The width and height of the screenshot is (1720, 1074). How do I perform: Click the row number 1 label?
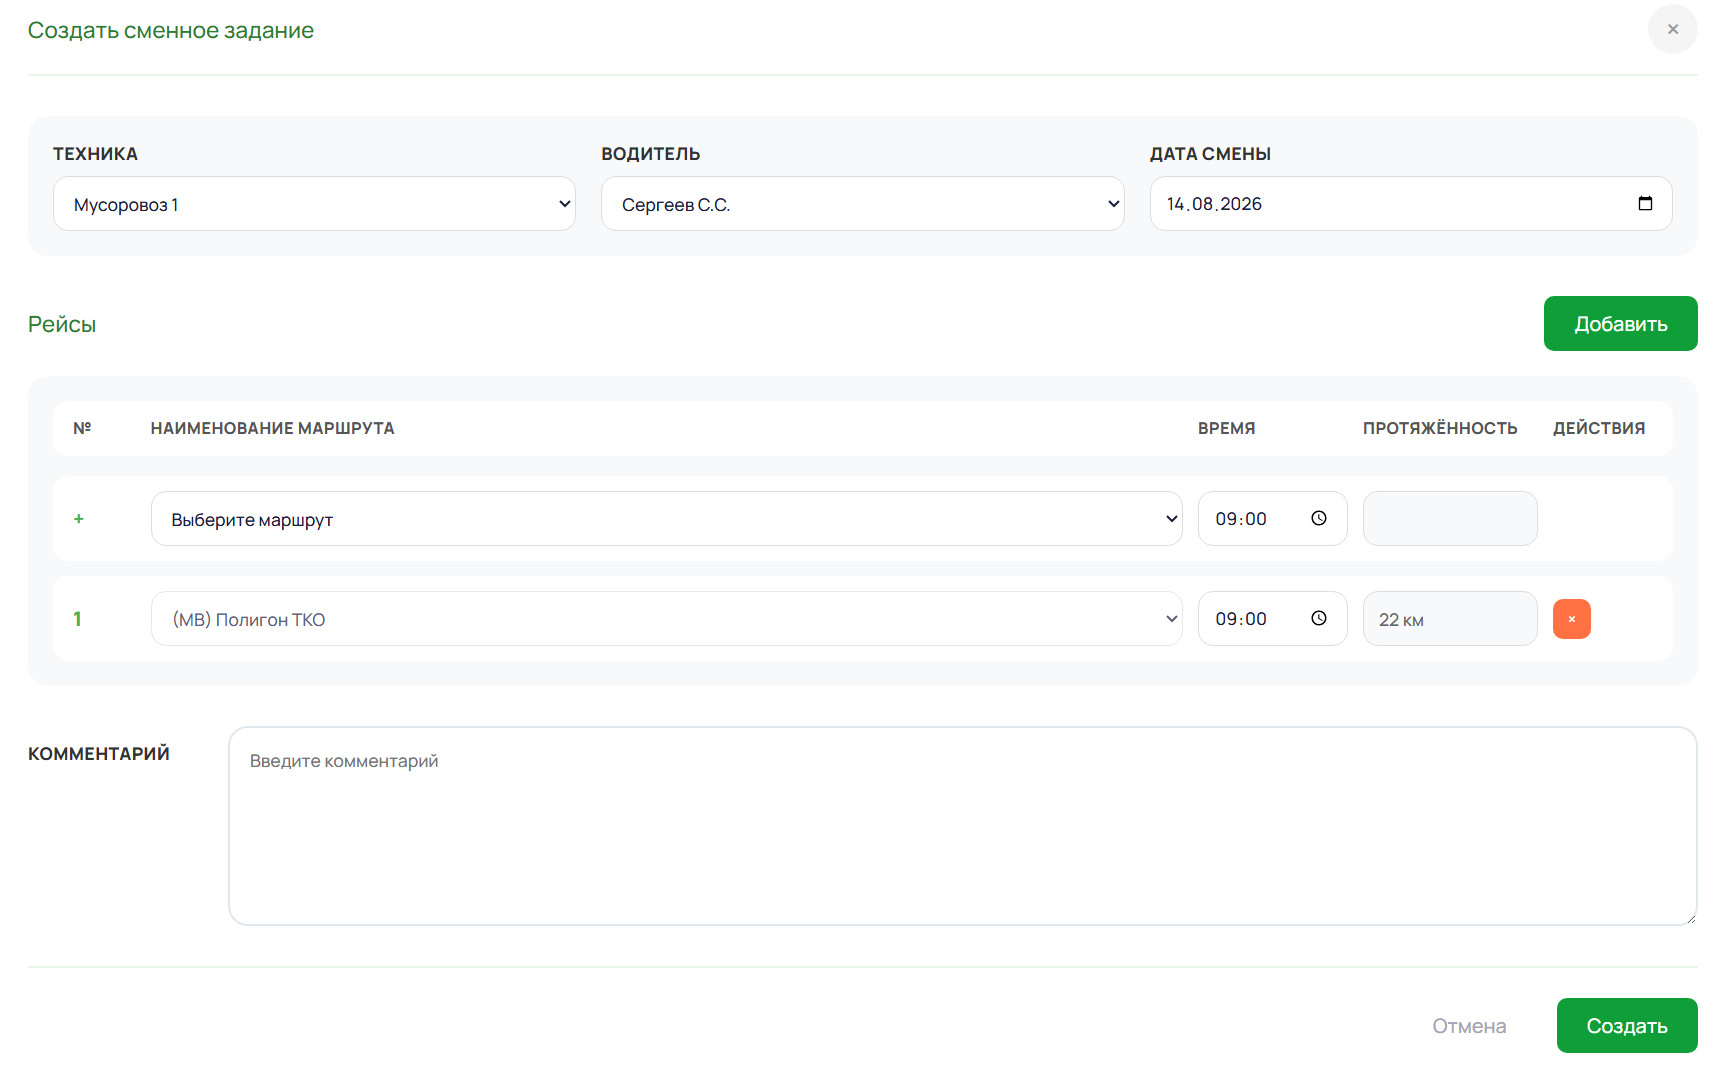tap(77, 619)
